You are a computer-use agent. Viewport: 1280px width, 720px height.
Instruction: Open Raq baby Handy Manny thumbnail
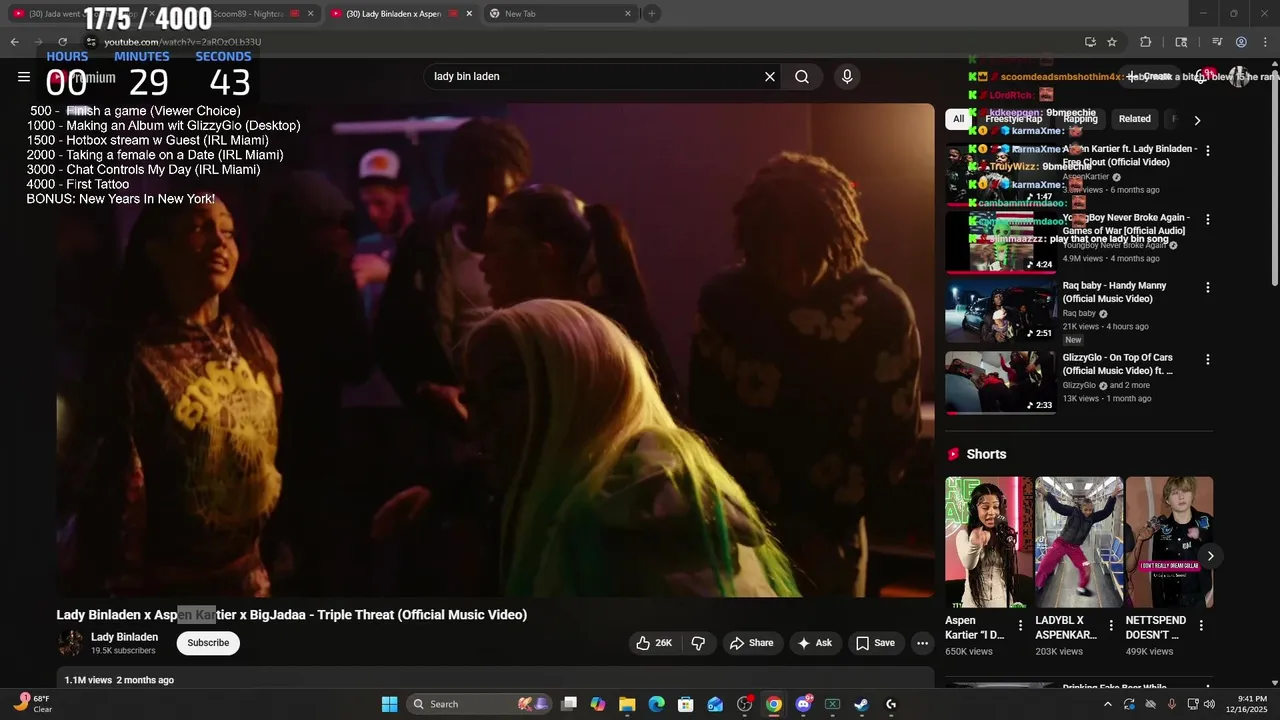(1000, 311)
